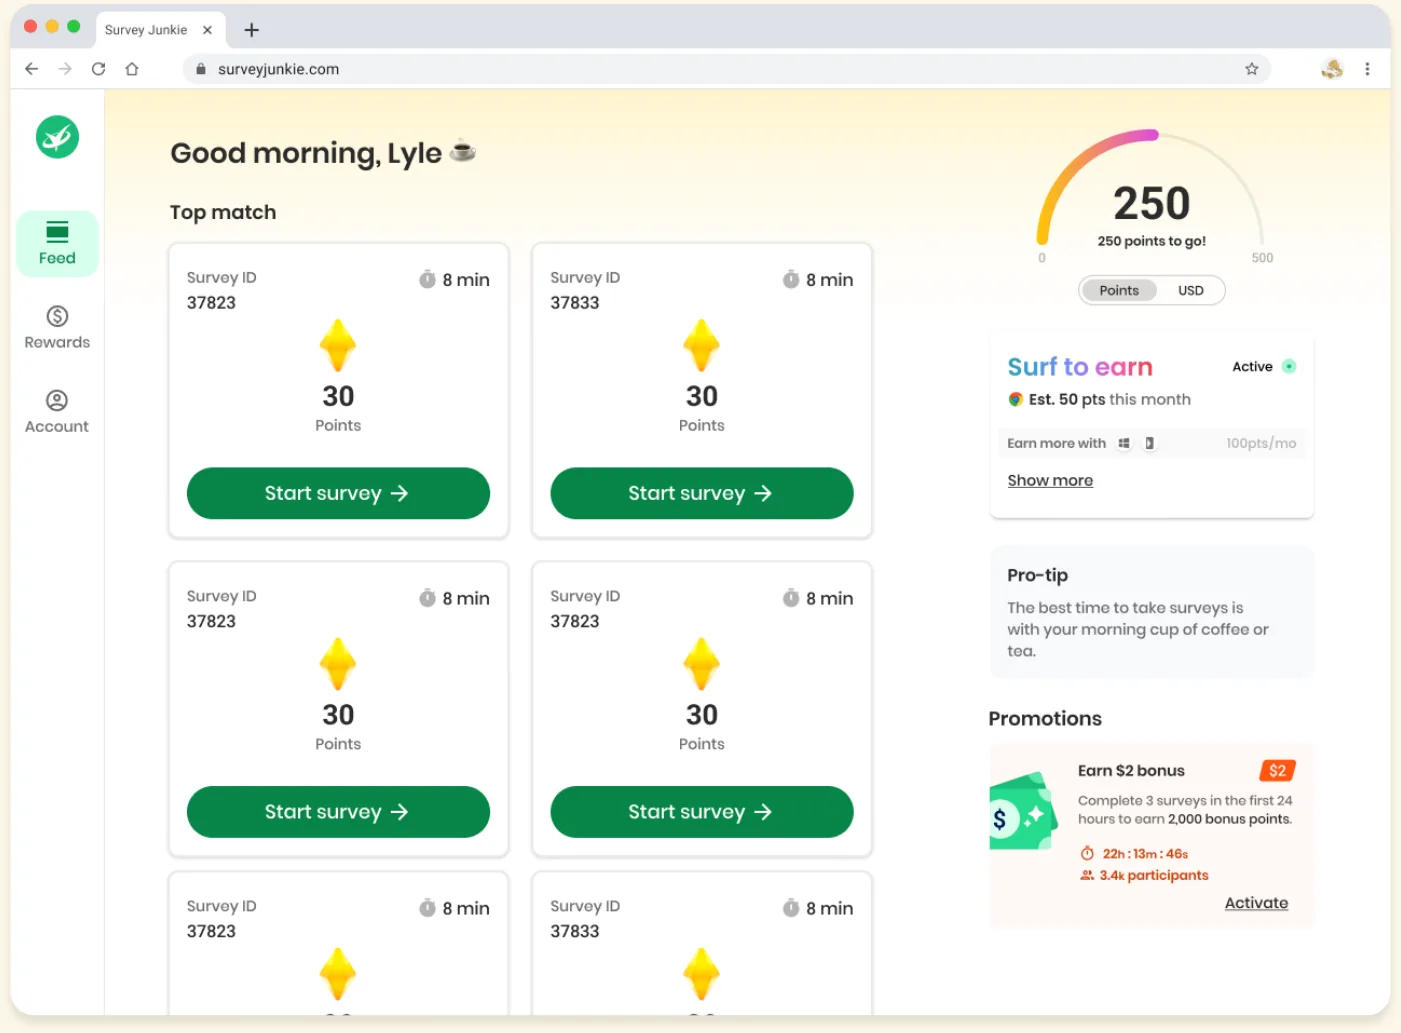Open the browser profile avatar

pos(1332,69)
